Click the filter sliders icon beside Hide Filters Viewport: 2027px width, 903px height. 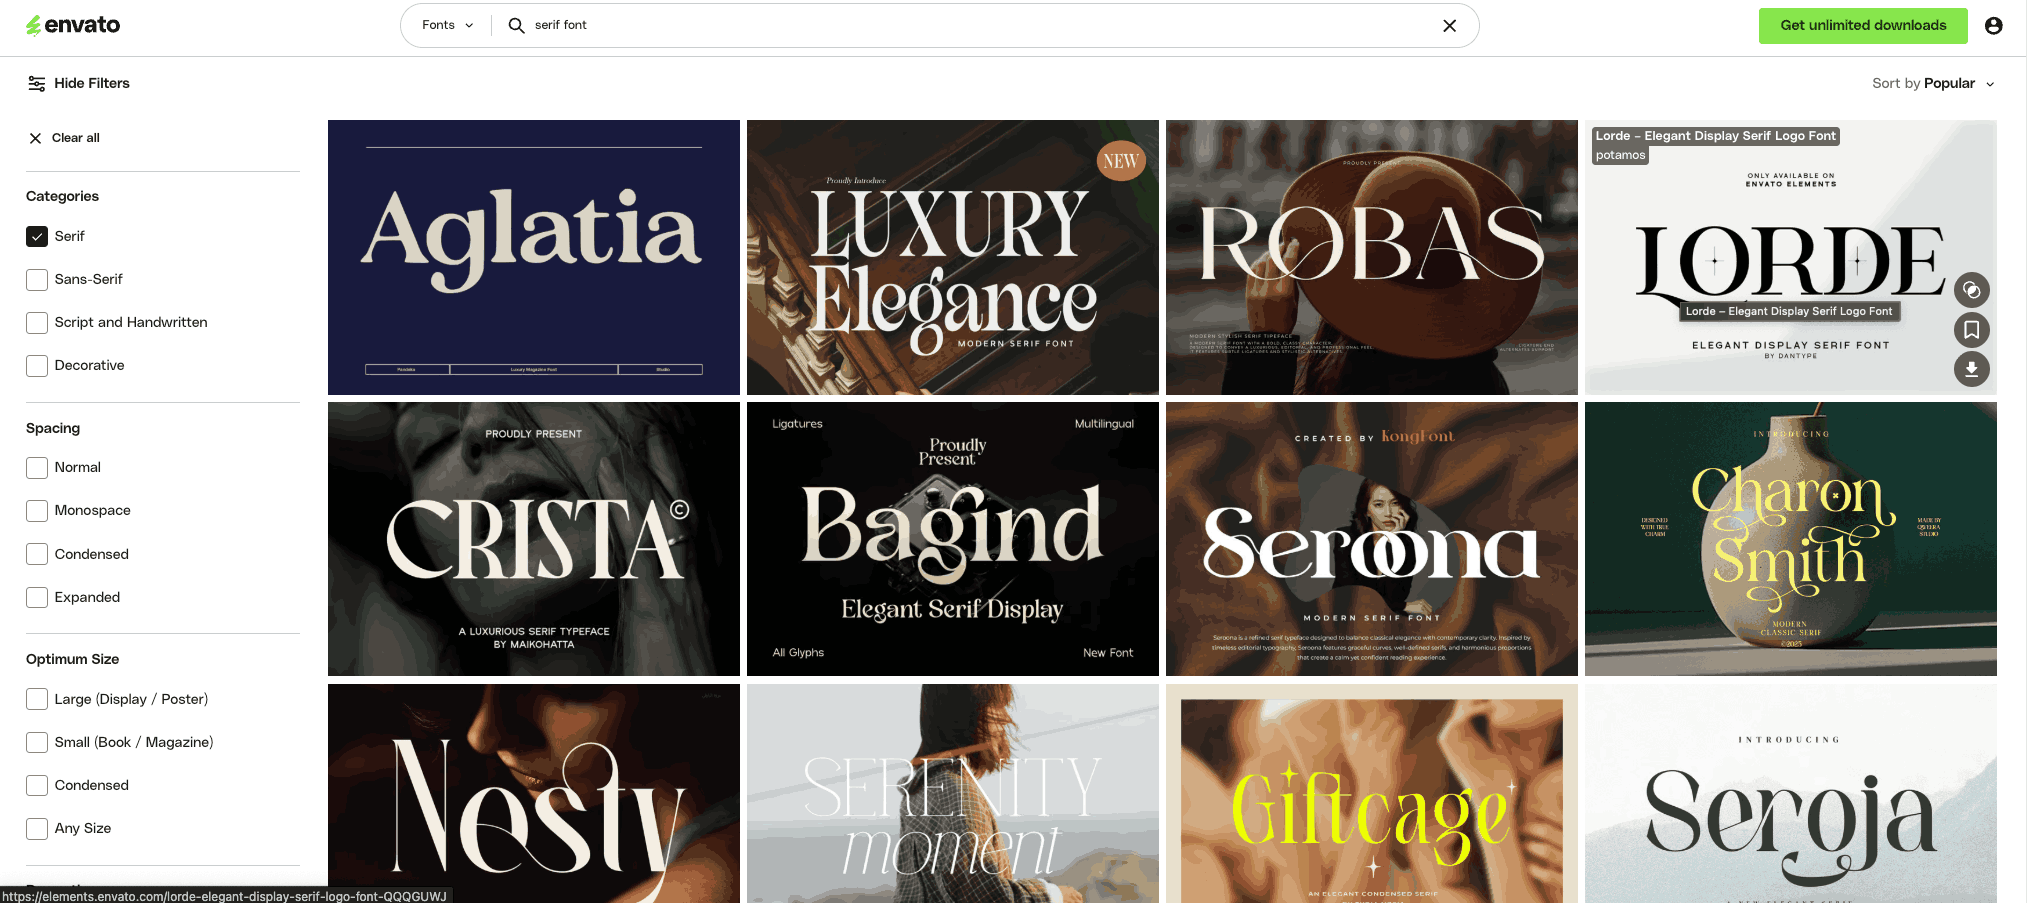(37, 83)
